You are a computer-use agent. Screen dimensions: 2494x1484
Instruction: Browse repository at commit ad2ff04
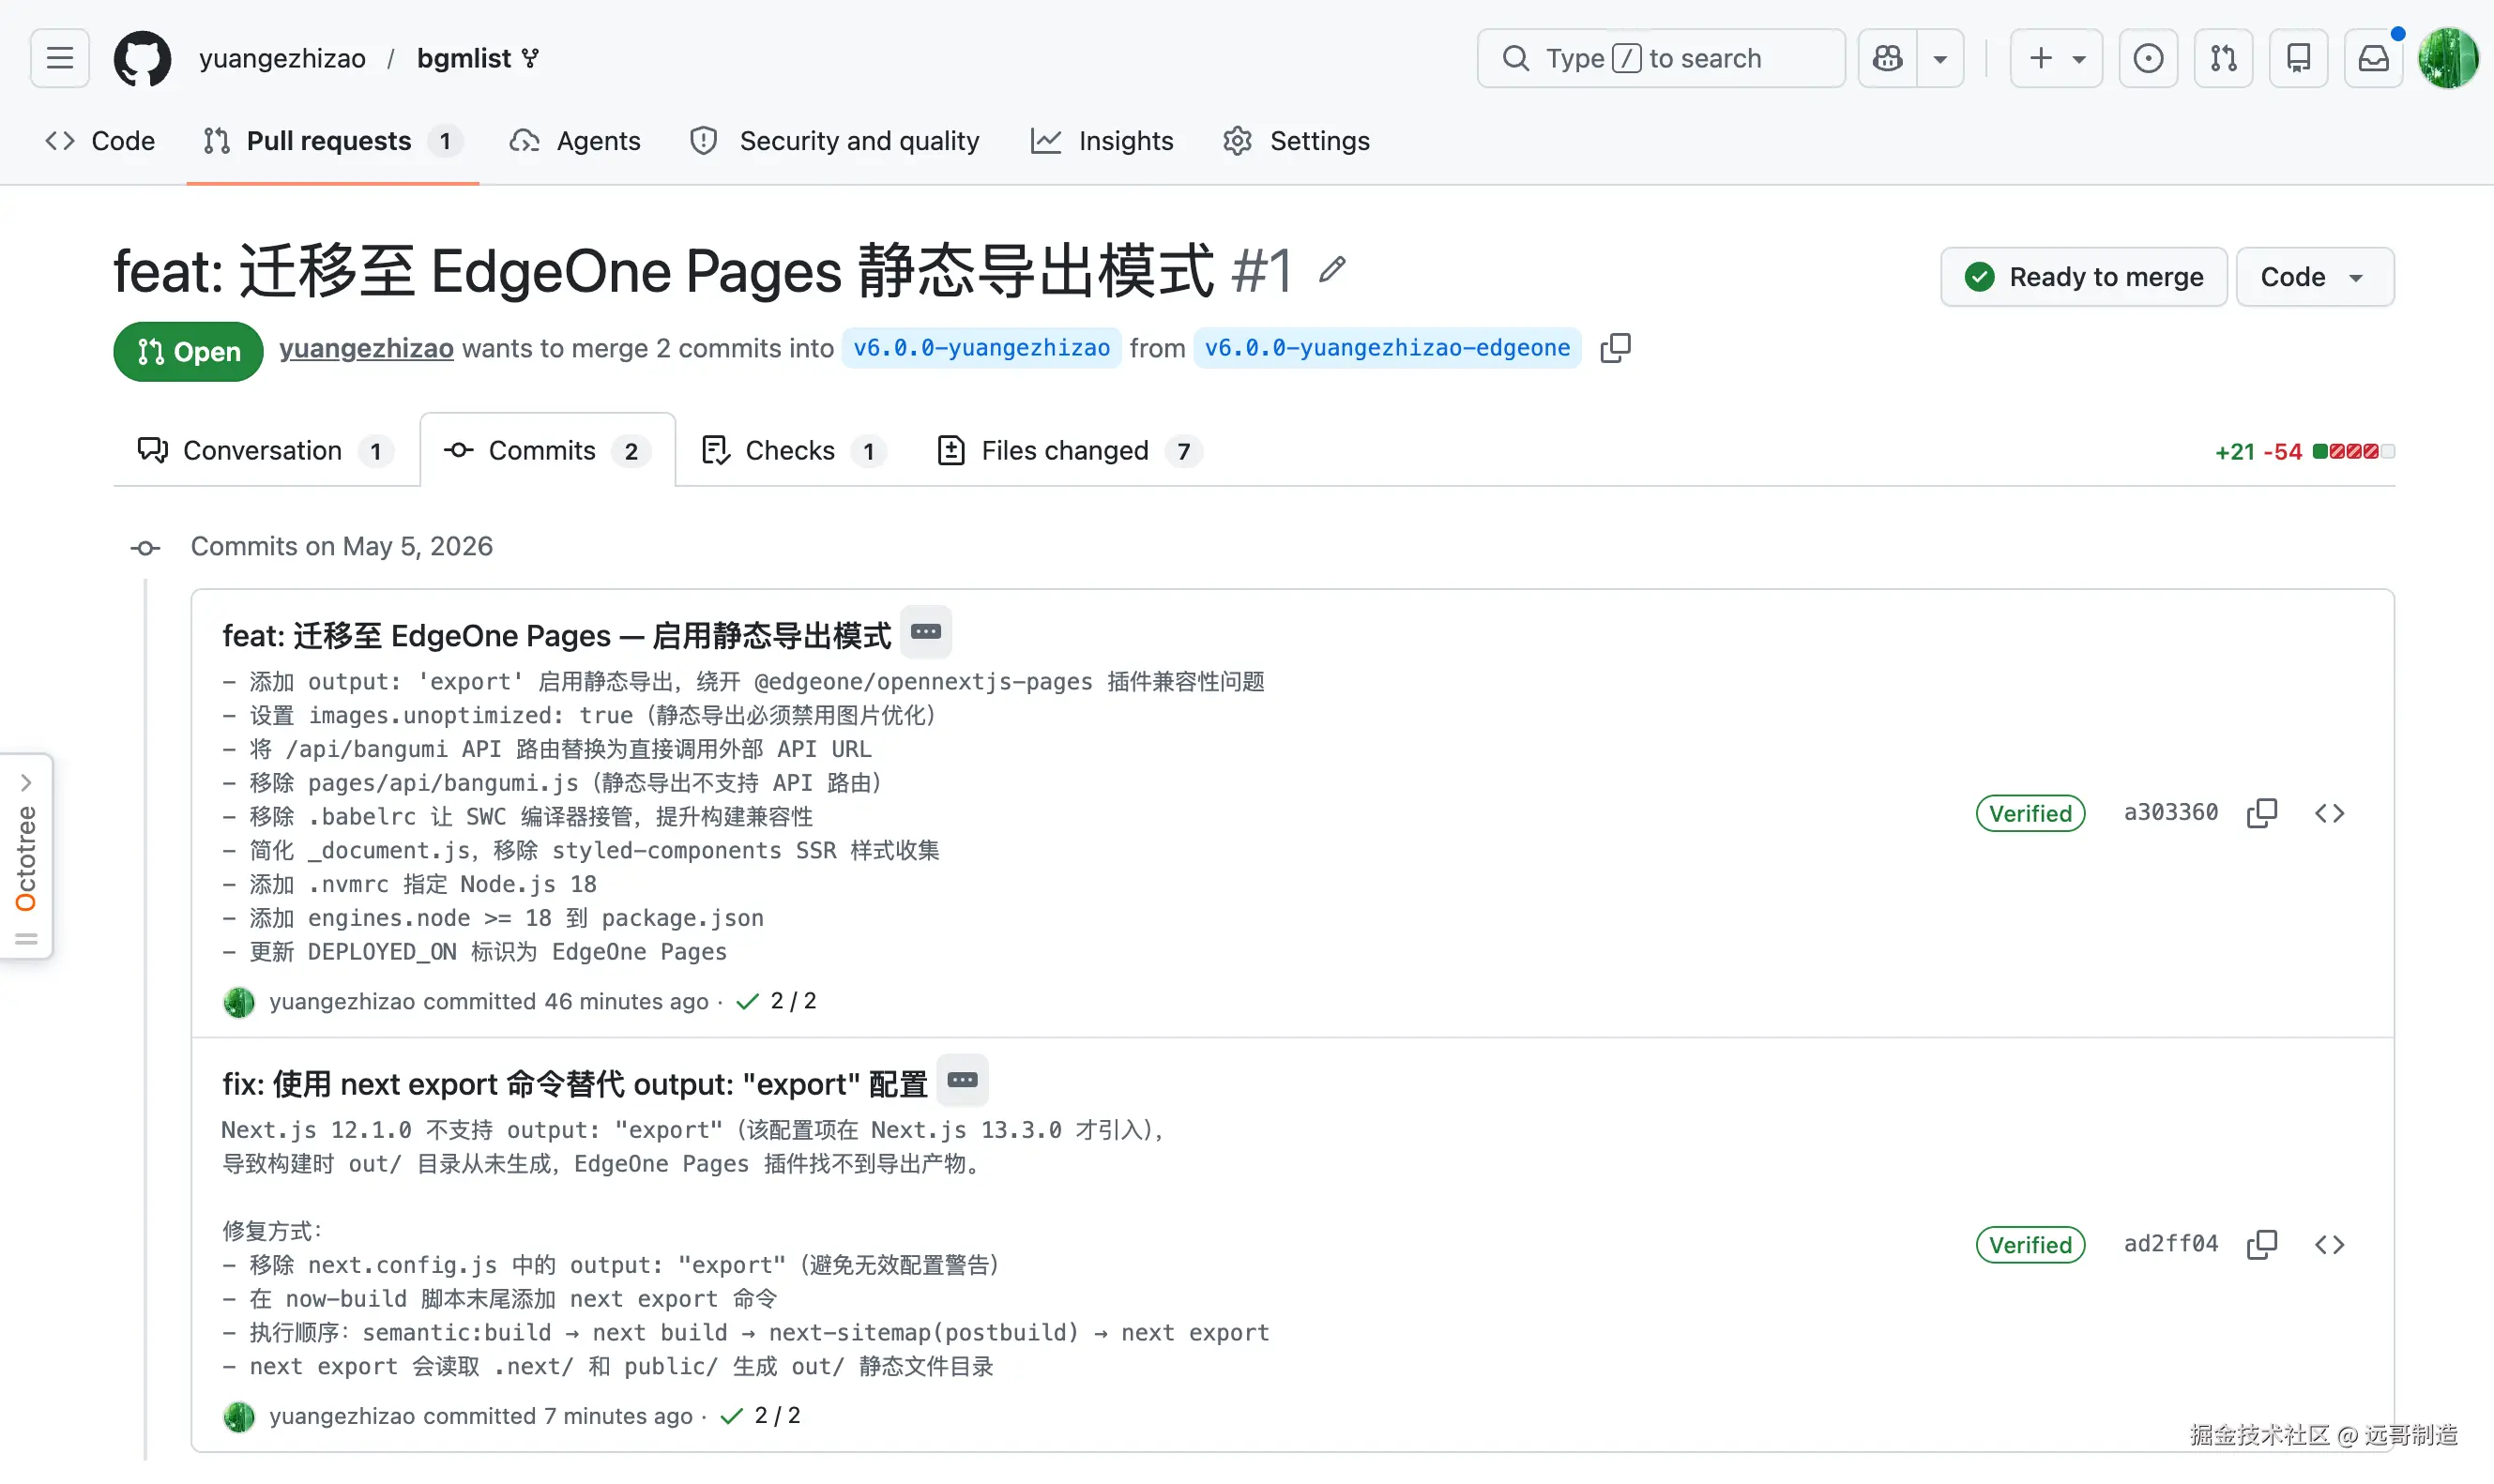pos(2329,1245)
